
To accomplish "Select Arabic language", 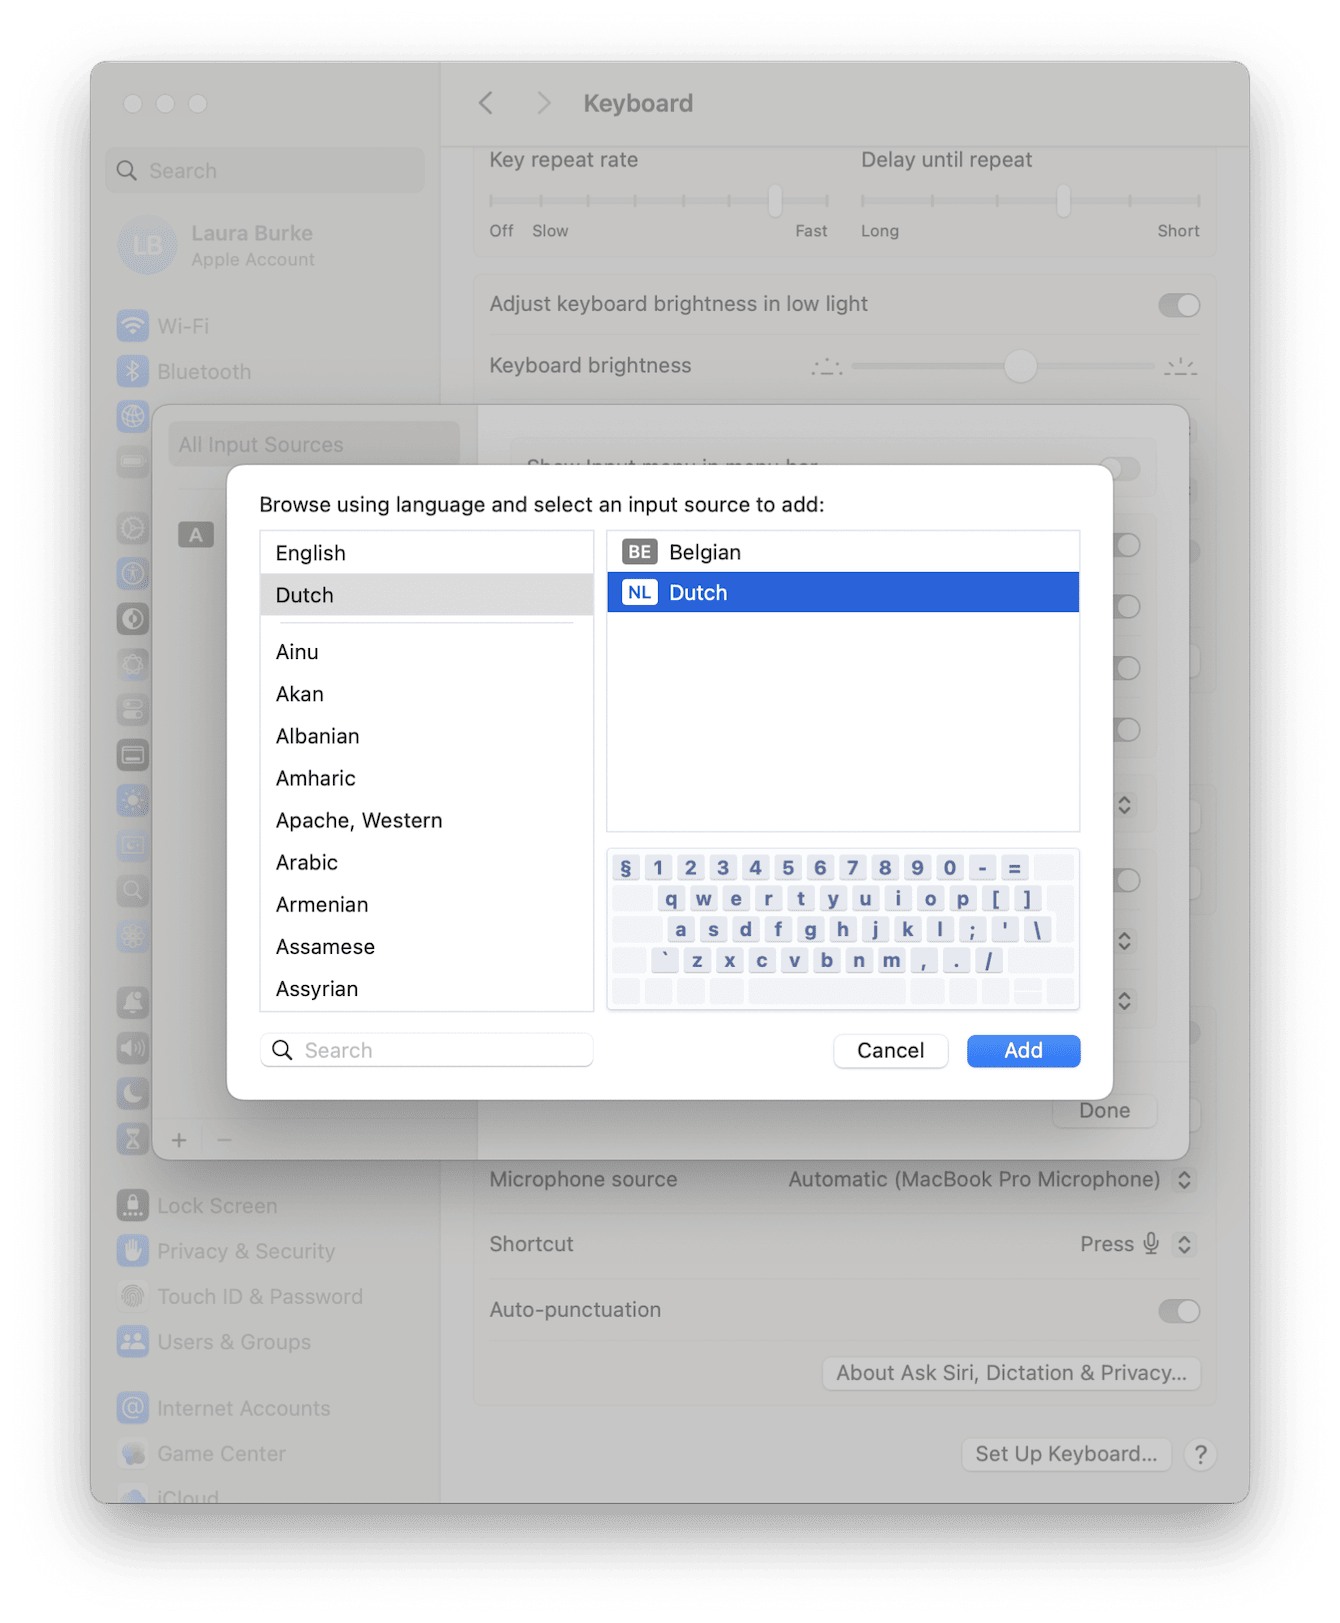I will 426,862.
